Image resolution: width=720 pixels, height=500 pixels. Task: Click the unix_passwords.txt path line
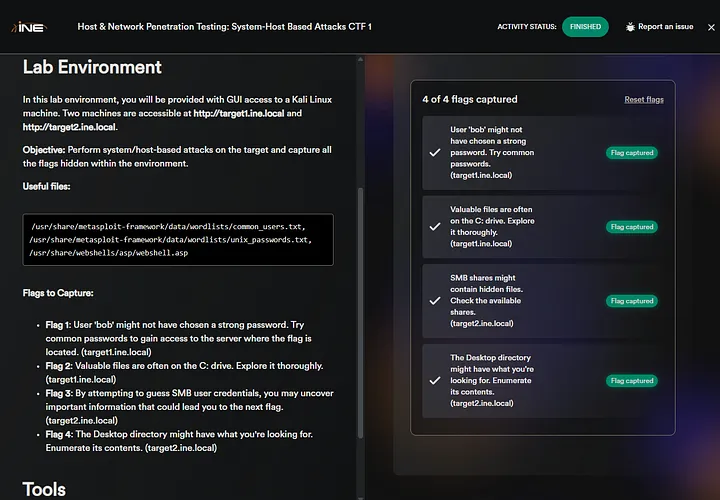coord(170,240)
